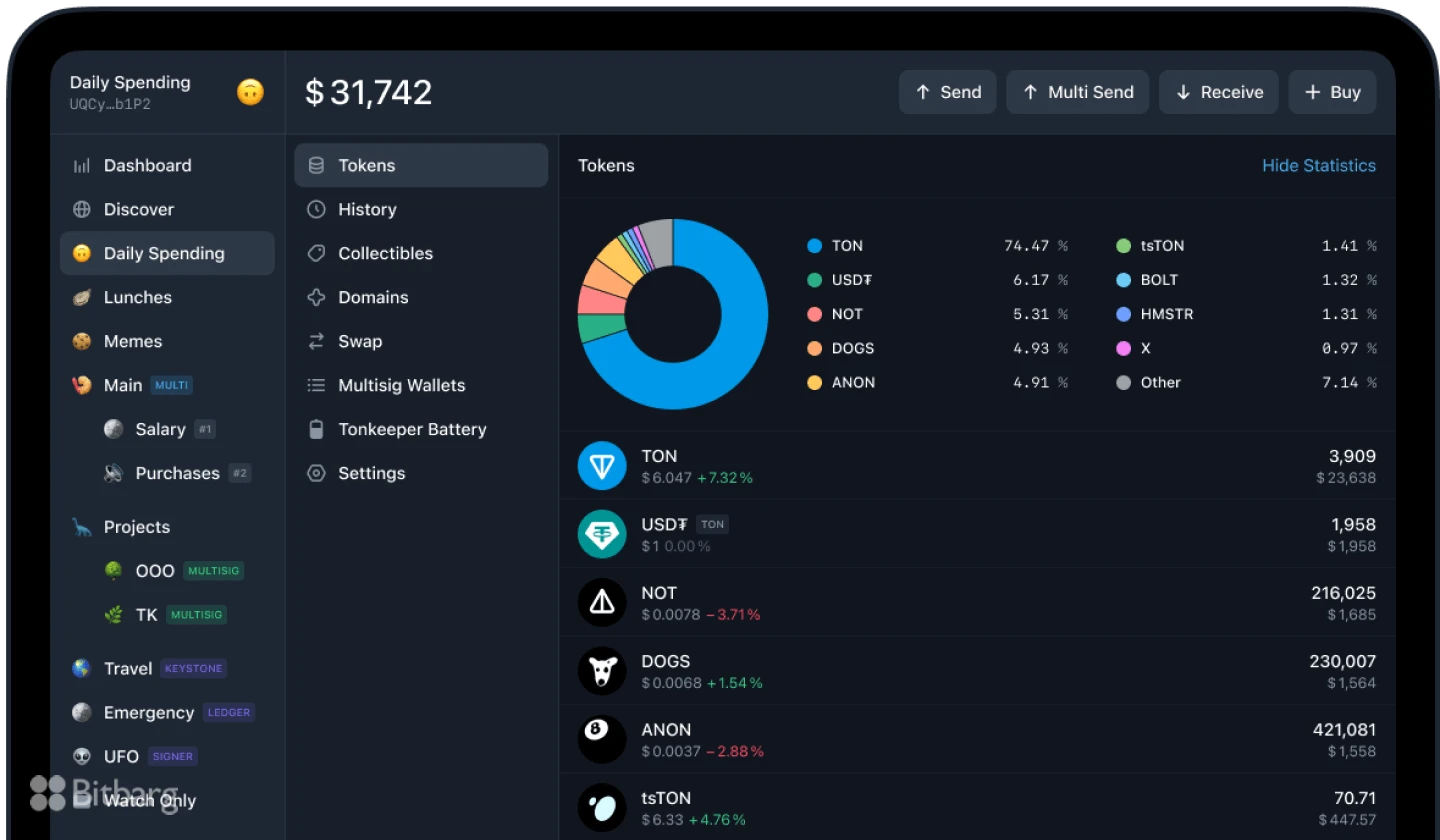This screenshot has width=1440, height=840.
Task: Switch to the Collectibles section
Action: (x=385, y=253)
